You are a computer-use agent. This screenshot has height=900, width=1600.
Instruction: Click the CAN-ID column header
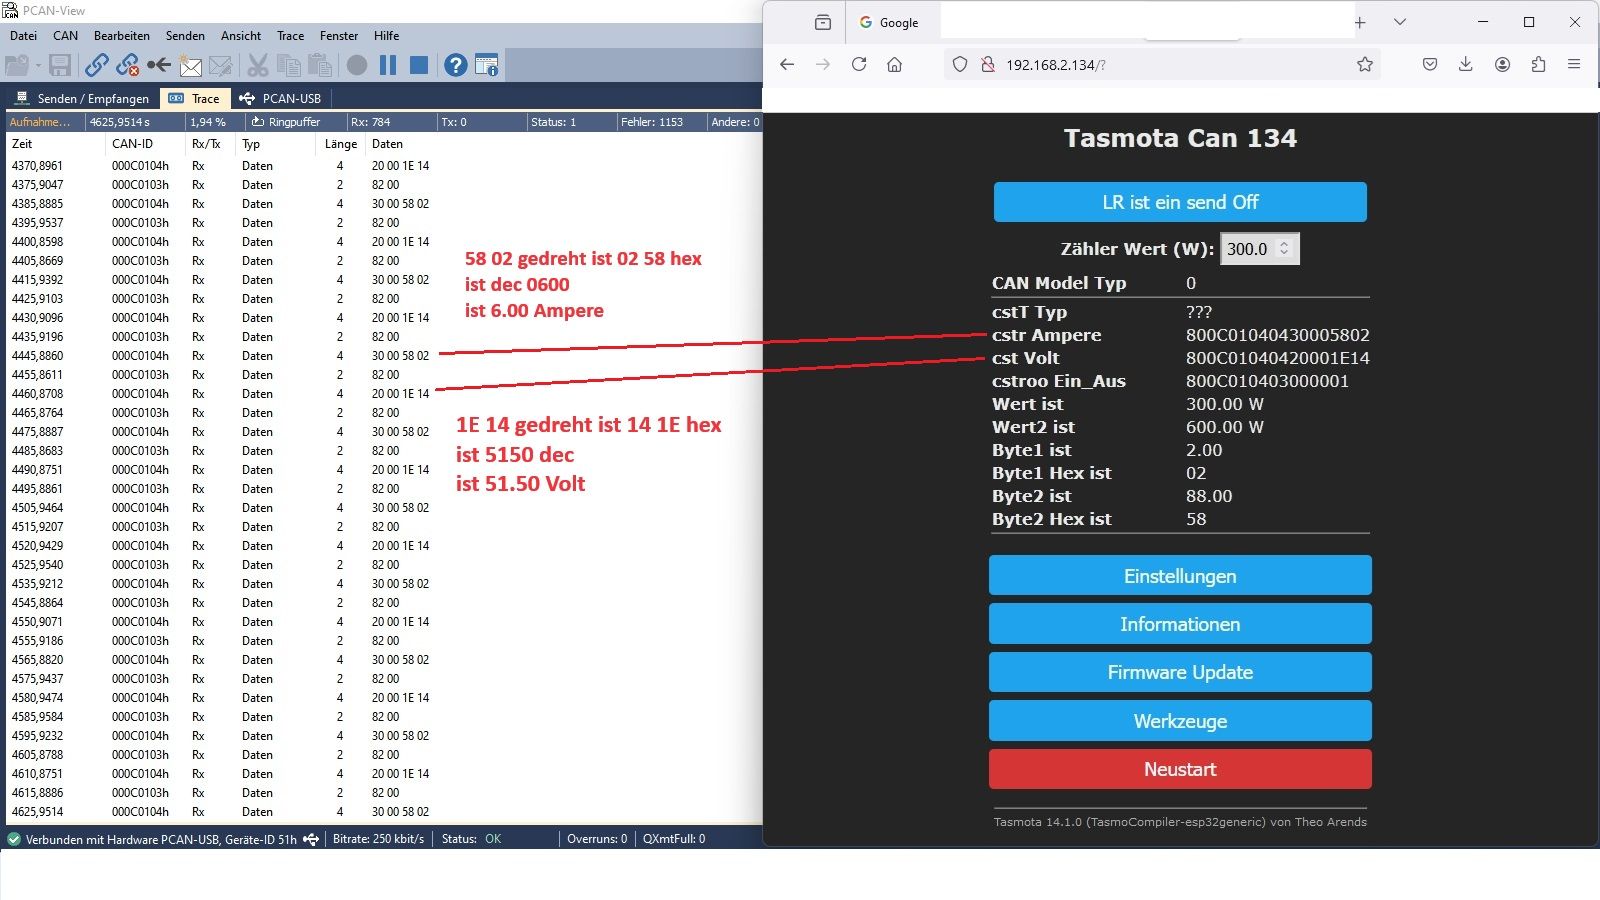[x=146, y=144]
